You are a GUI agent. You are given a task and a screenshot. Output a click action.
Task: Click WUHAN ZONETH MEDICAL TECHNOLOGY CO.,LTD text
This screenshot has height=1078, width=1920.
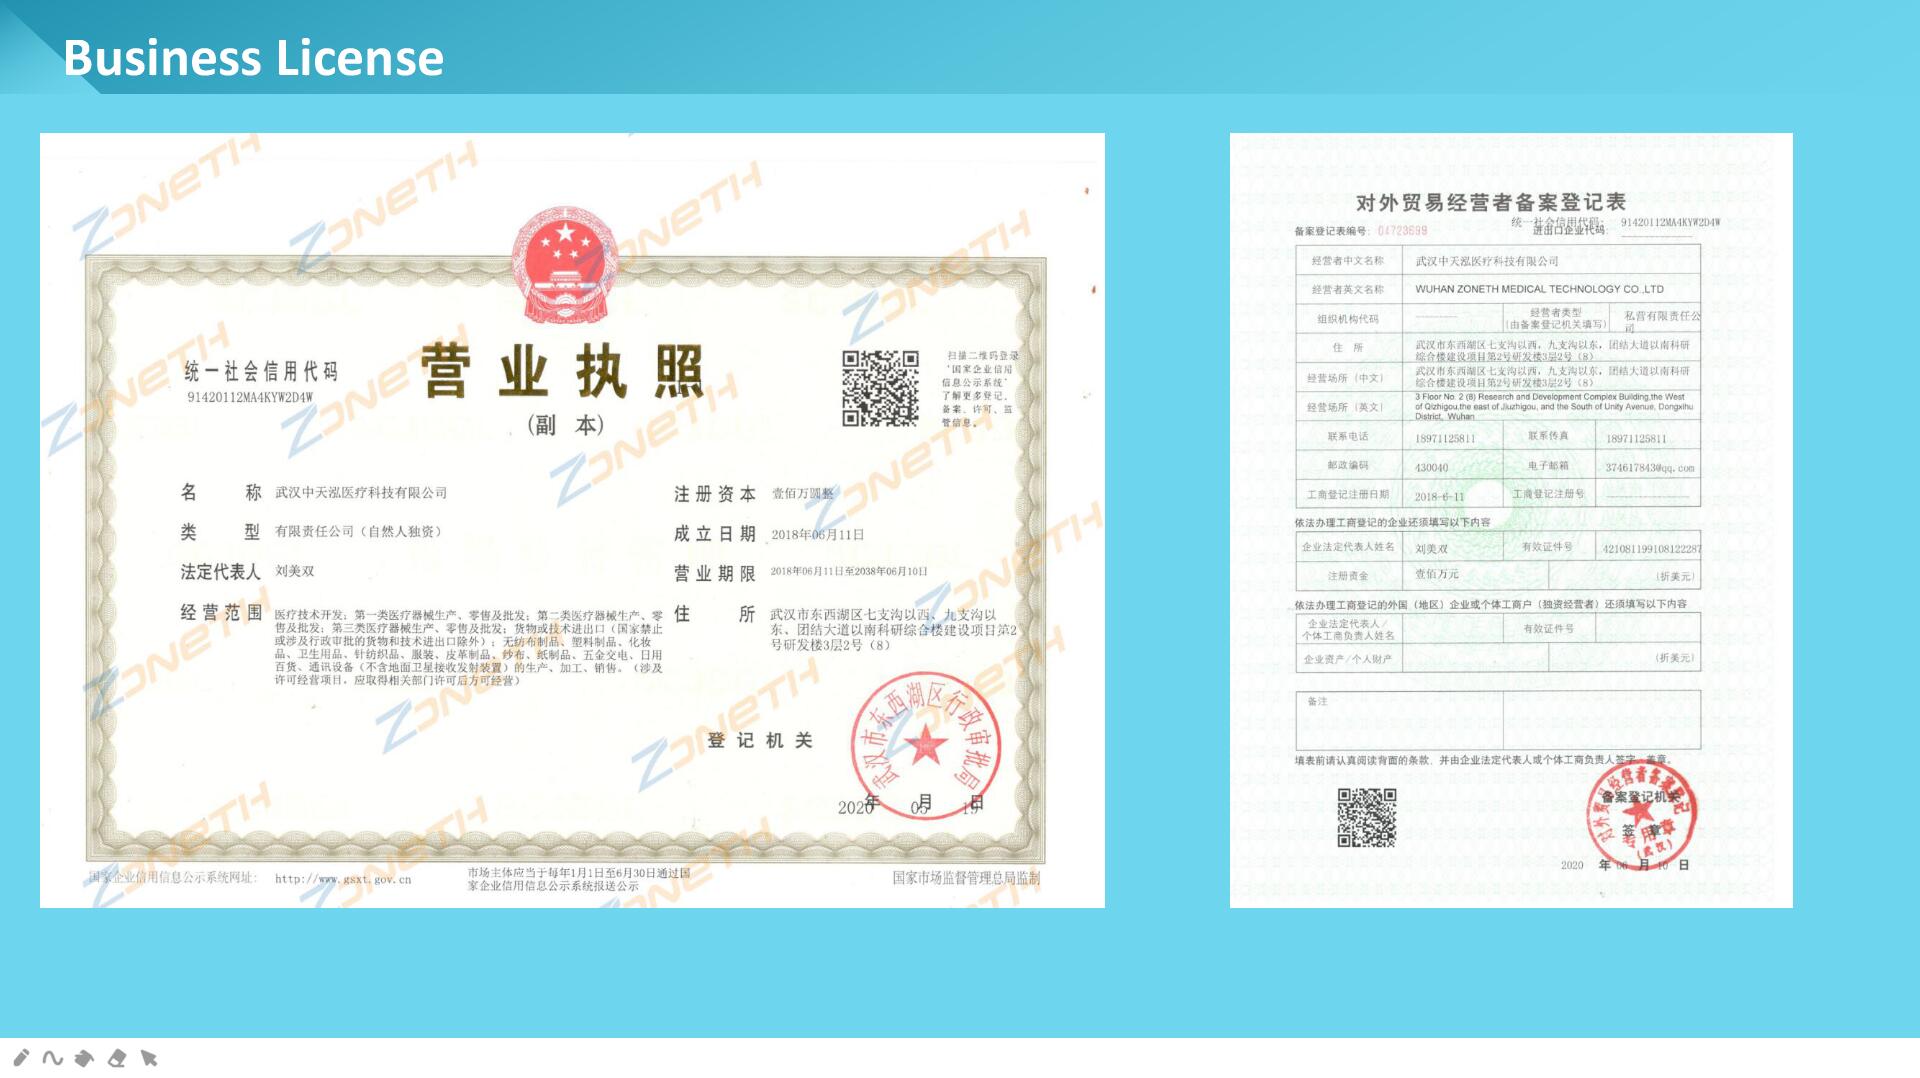pyautogui.click(x=1539, y=289)
